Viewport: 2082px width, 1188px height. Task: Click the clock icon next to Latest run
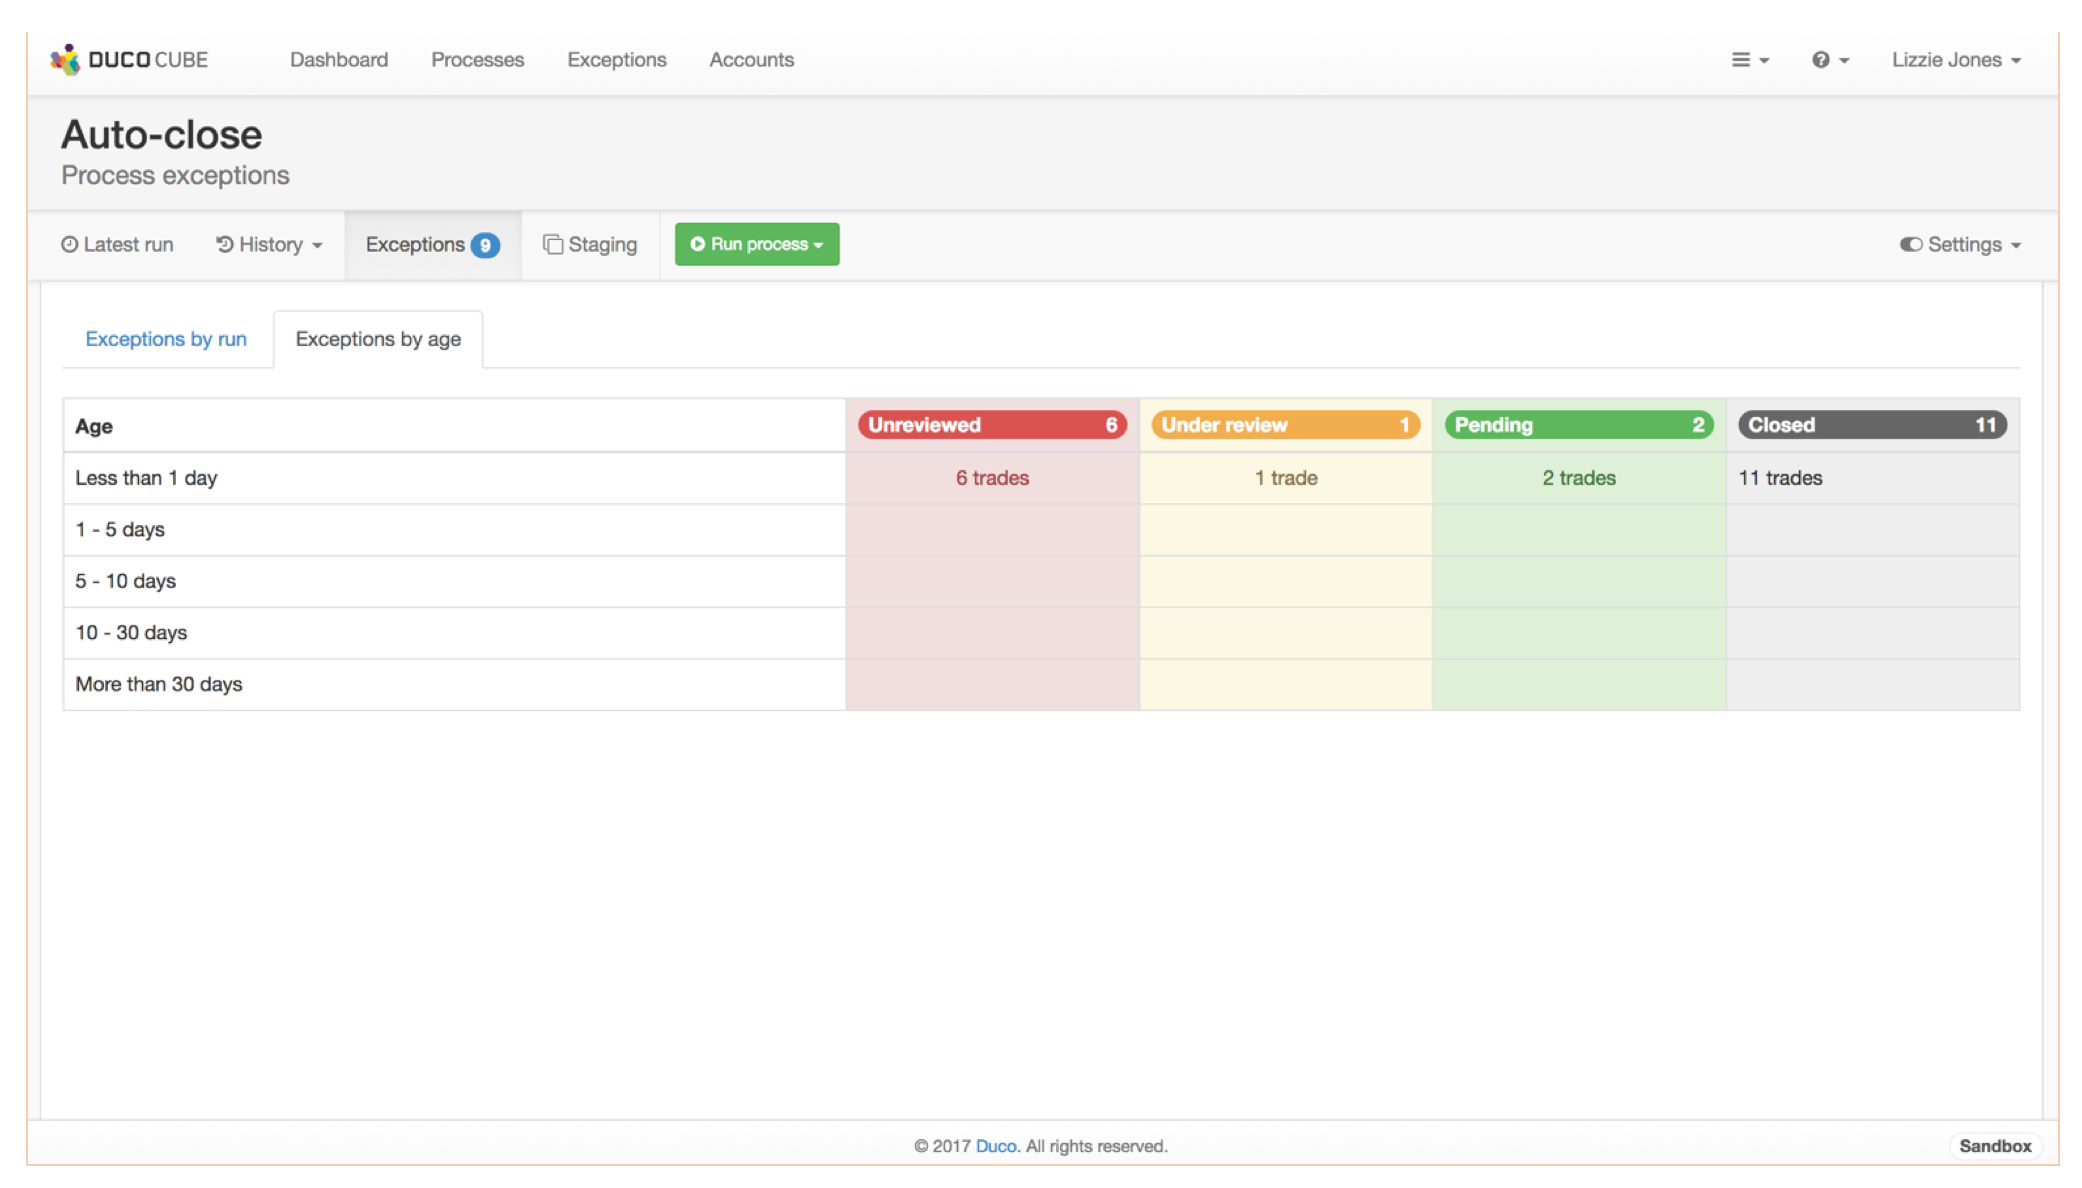tap(69, 244)
